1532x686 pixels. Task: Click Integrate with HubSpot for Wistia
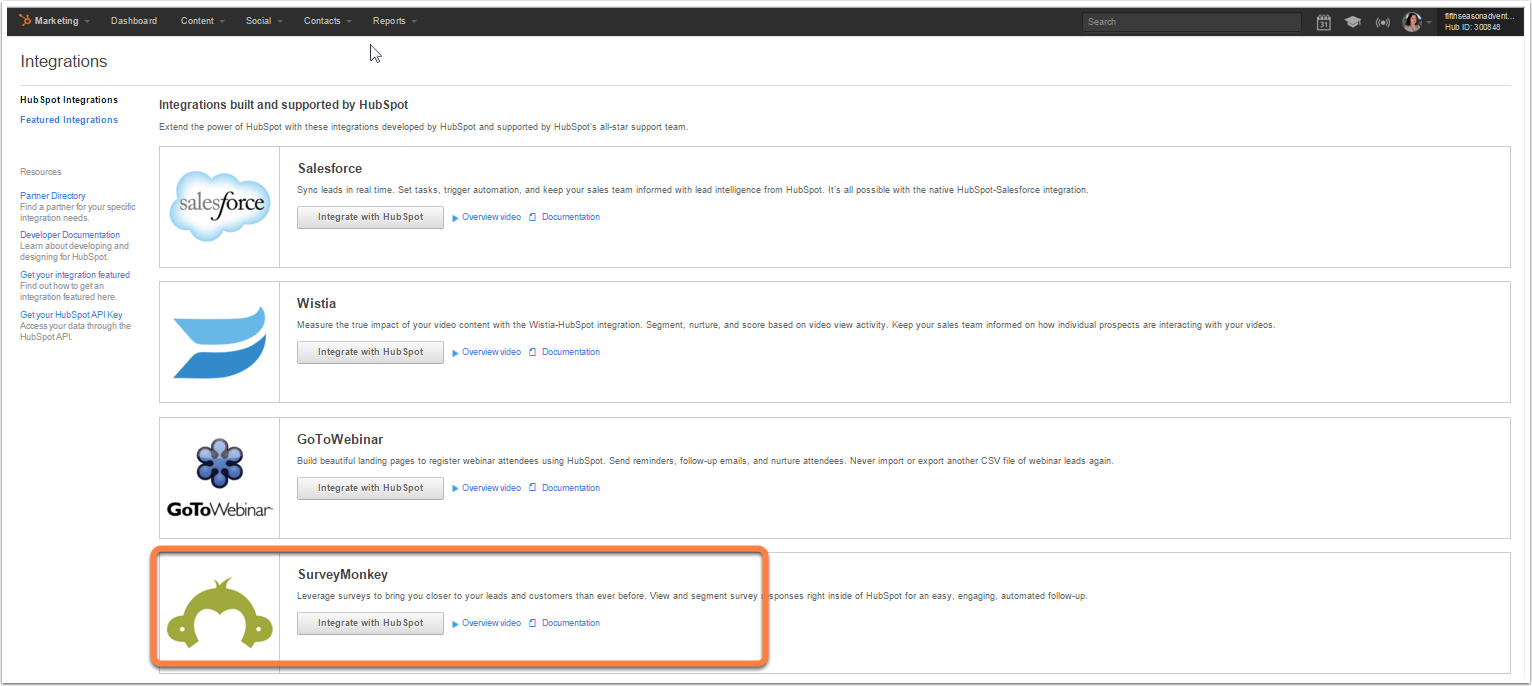click(x=370, y=352)
